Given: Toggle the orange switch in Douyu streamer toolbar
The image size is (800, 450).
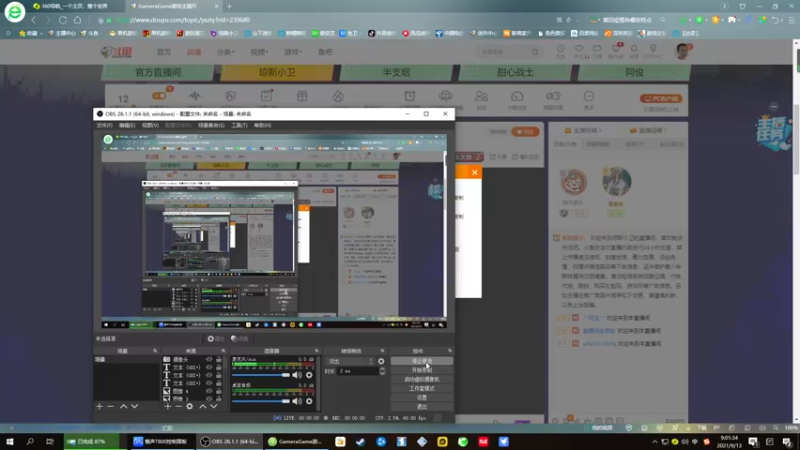Looking at the screenshot, I should pyautogui.click(x=159, y=96).
